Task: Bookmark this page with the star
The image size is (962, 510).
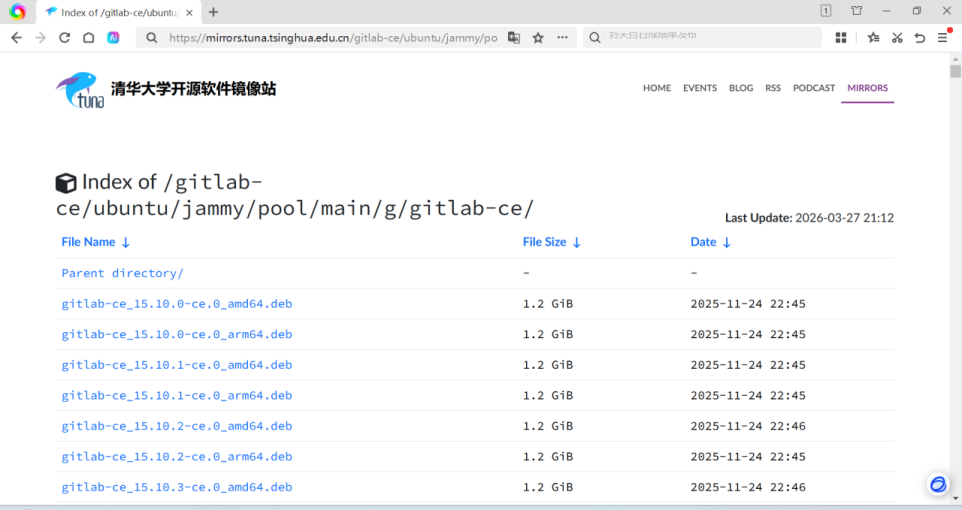Action: pyautogui.click(x=538, y=37)
